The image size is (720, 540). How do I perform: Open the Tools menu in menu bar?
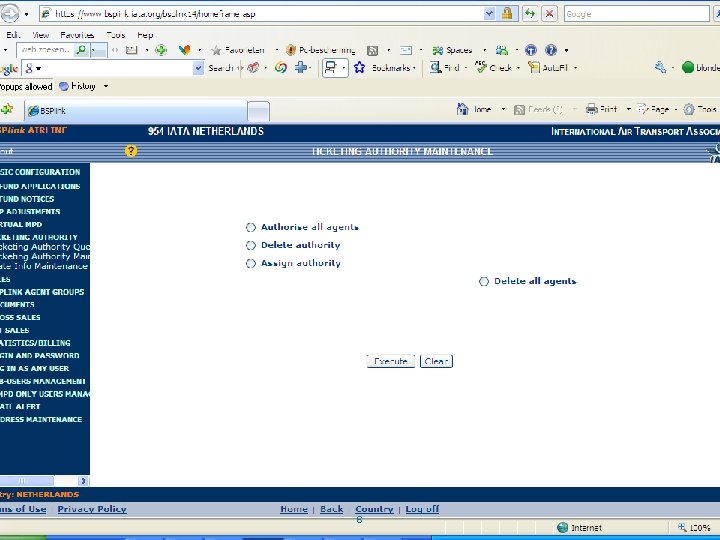tap(116, 35)
